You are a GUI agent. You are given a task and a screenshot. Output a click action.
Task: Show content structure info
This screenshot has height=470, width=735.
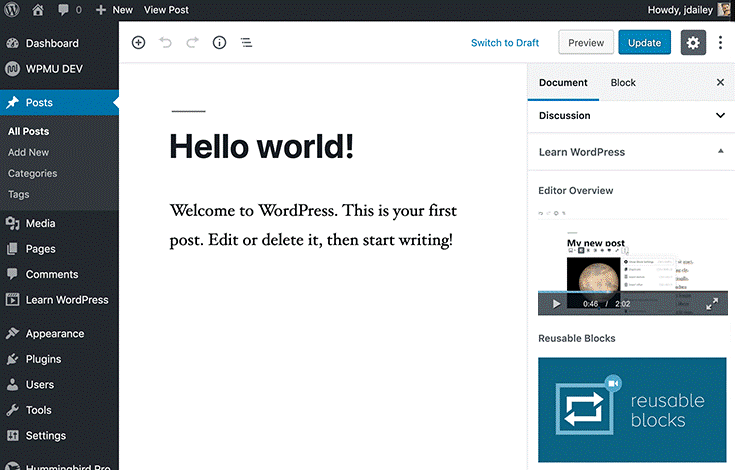tap(219, 43)
